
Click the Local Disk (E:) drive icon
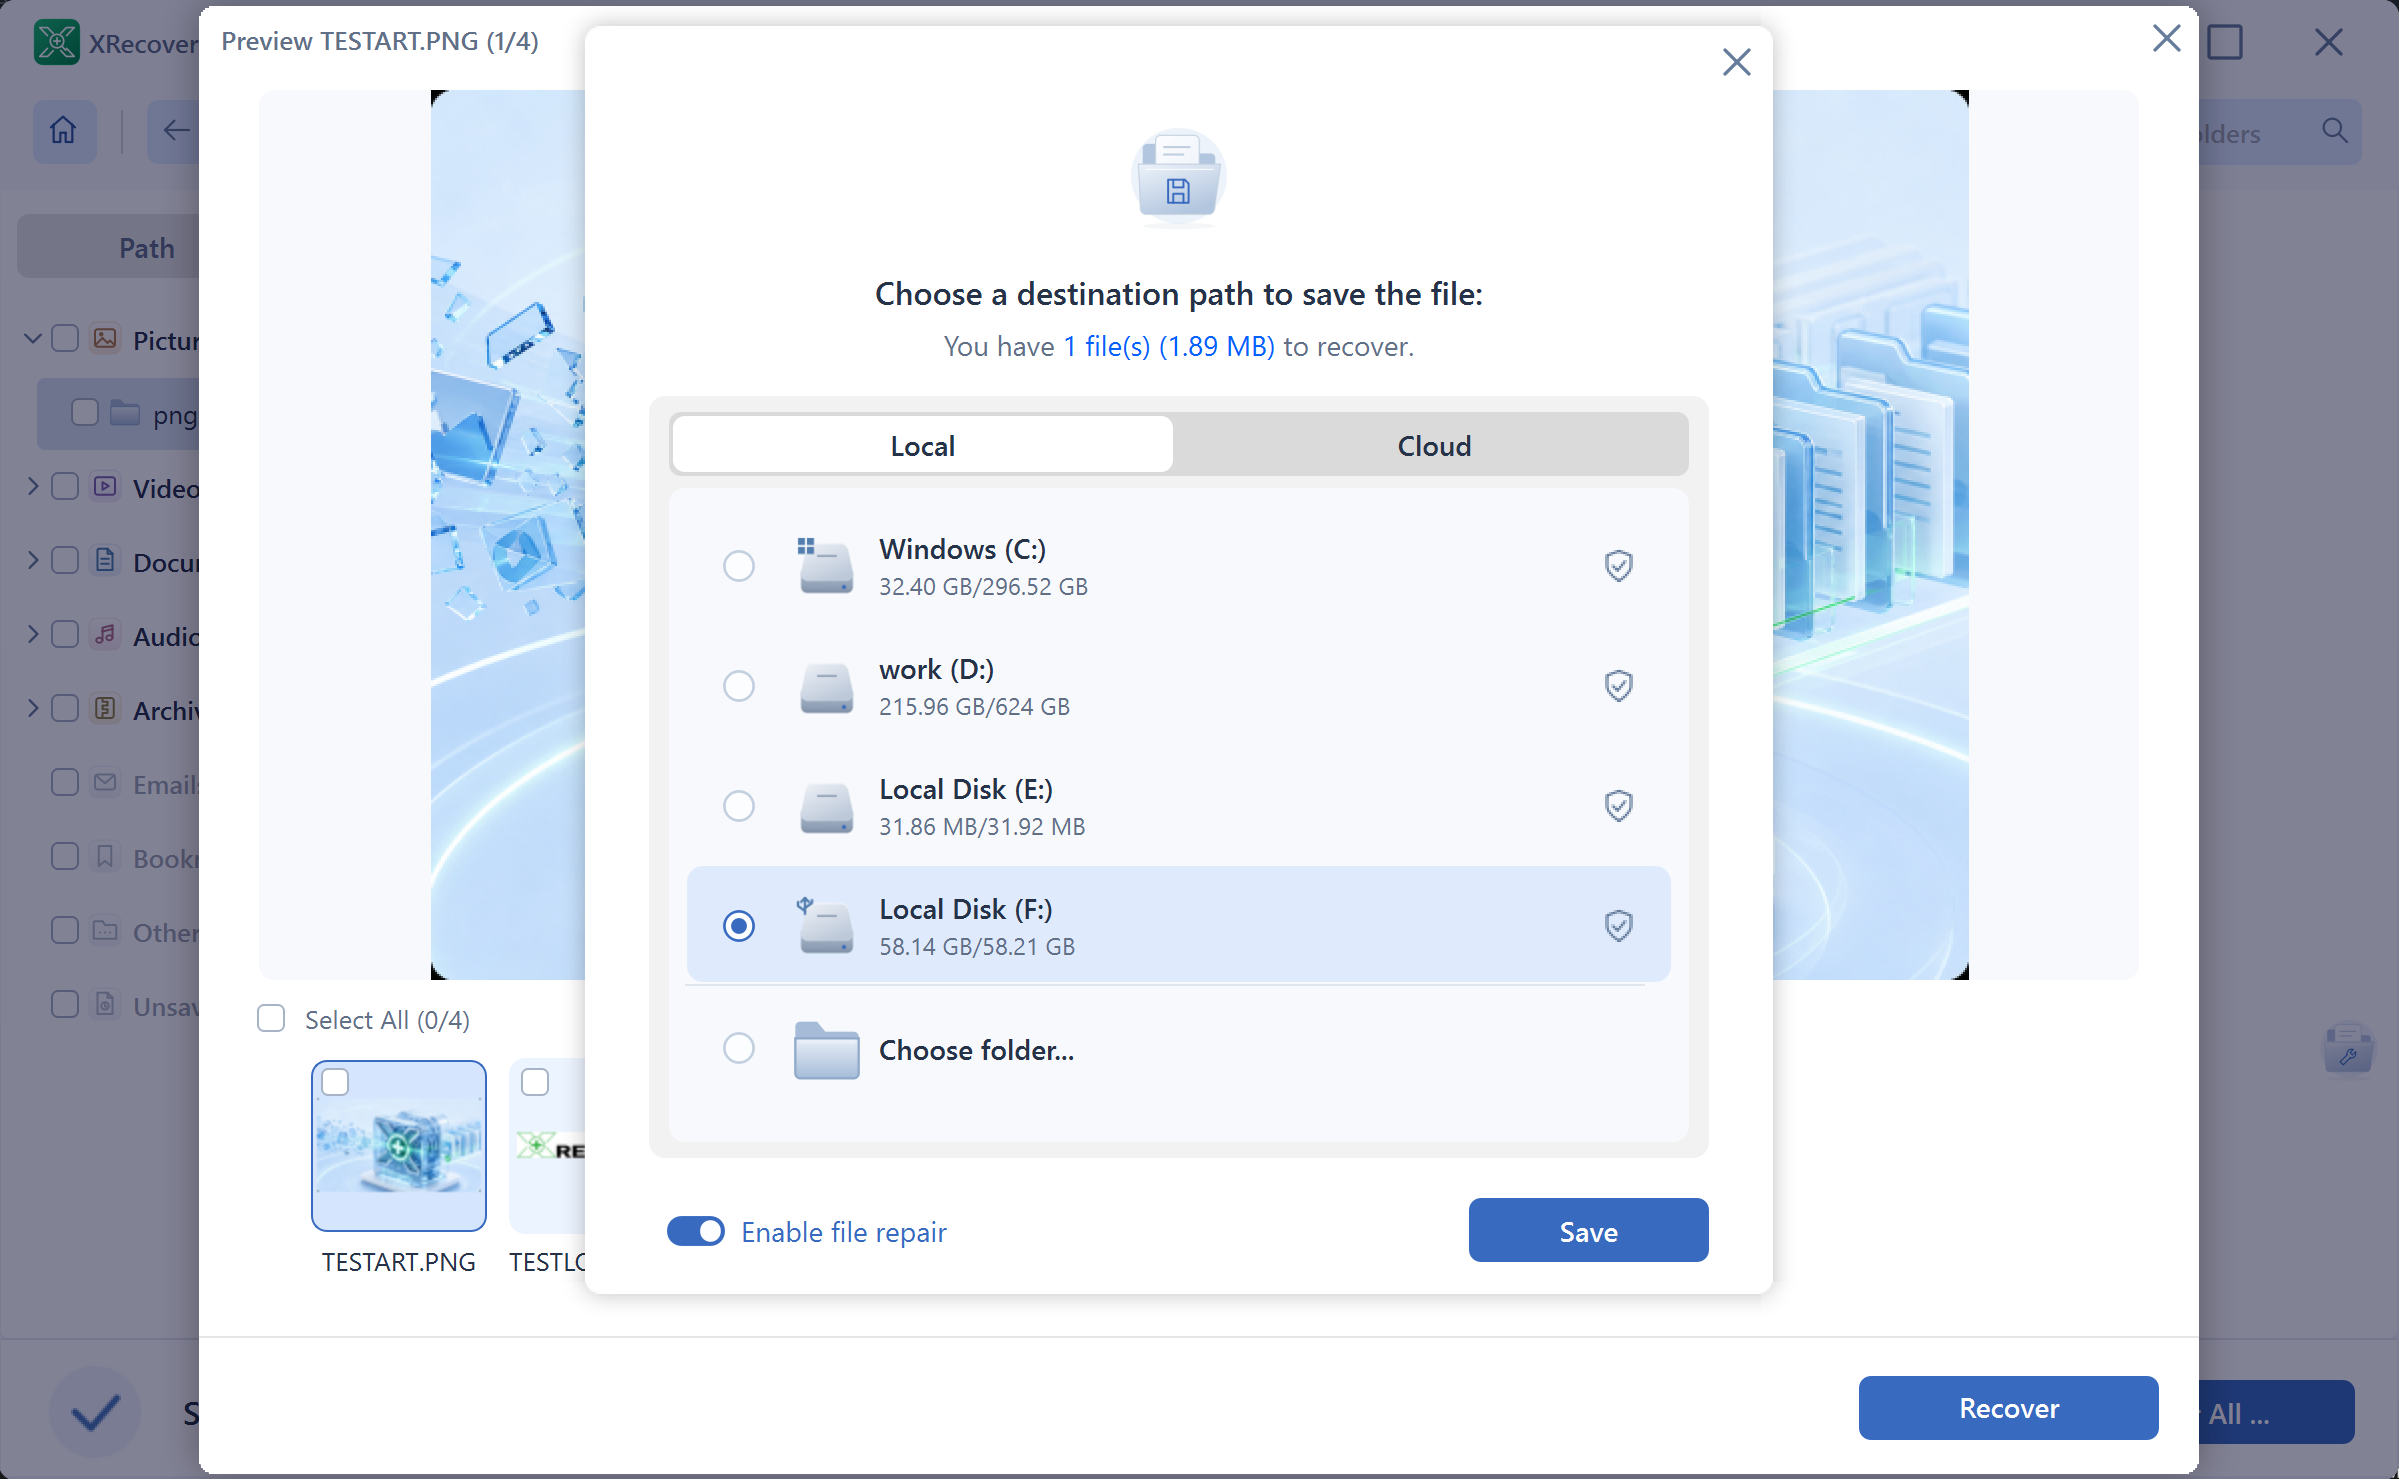pyautogui.click(x=826, y=807)
